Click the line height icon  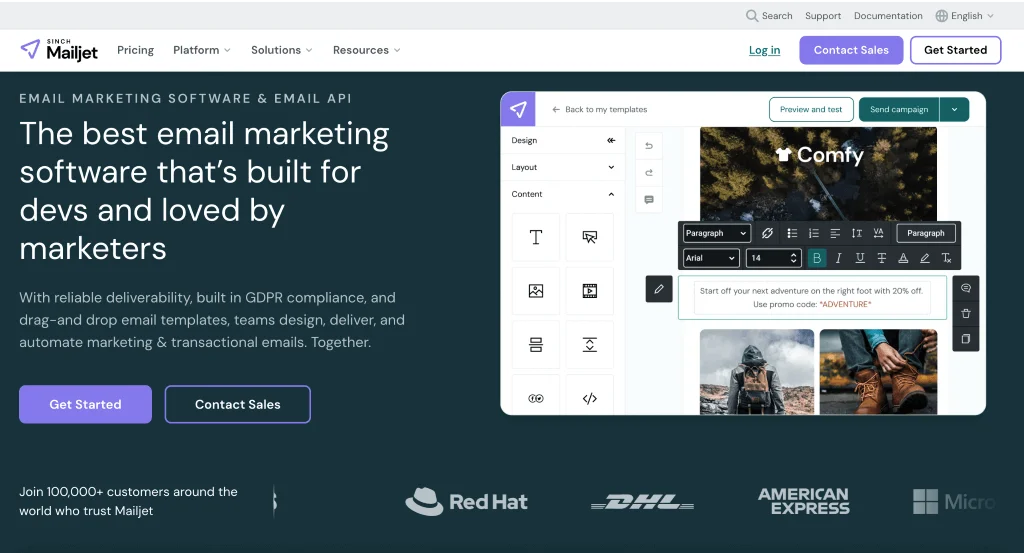[x=856, y=233]
